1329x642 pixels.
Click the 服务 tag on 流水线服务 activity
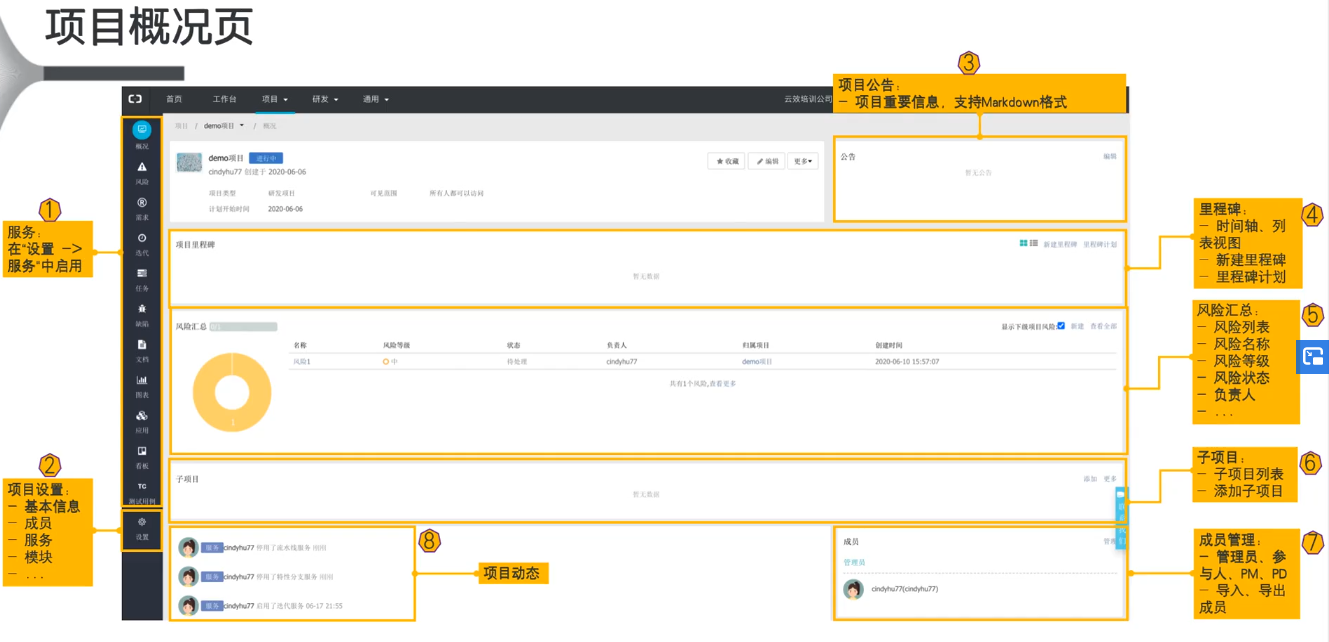click(211, 548)
